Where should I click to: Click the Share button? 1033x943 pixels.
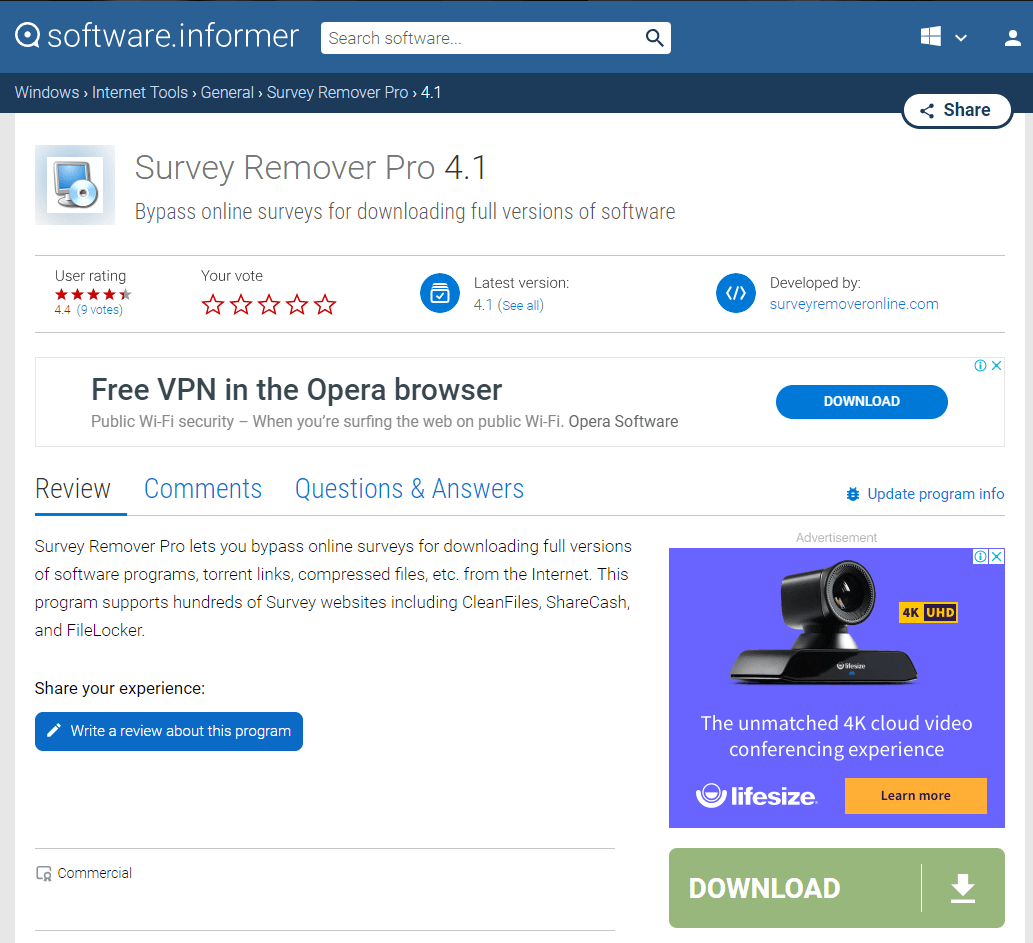coord(957,110)
